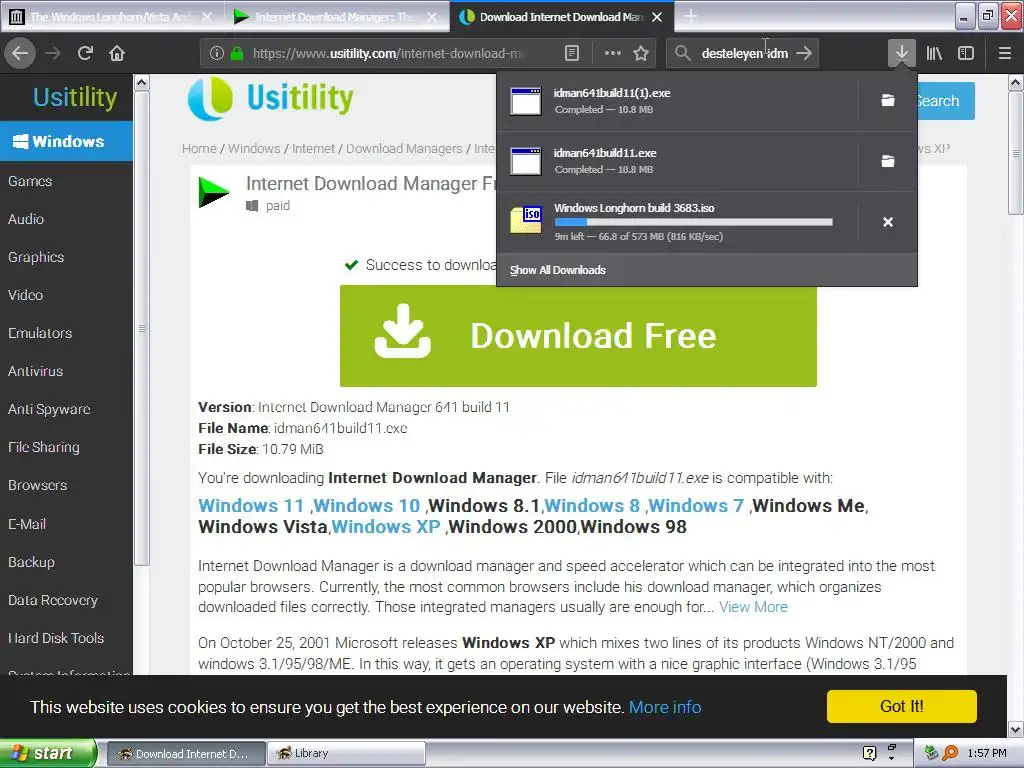
Task: Click the sidebar scrollbar up arrow
Action: click(x=141, y=83)
